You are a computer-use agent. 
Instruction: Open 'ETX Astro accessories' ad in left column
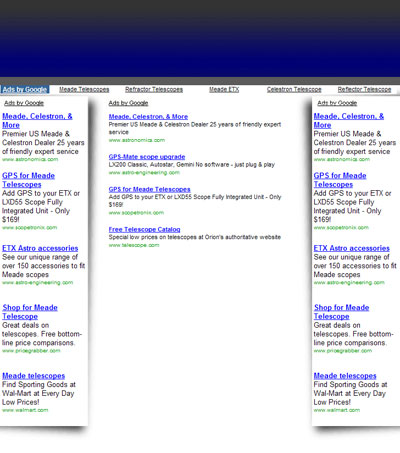[x=40, y=248]
